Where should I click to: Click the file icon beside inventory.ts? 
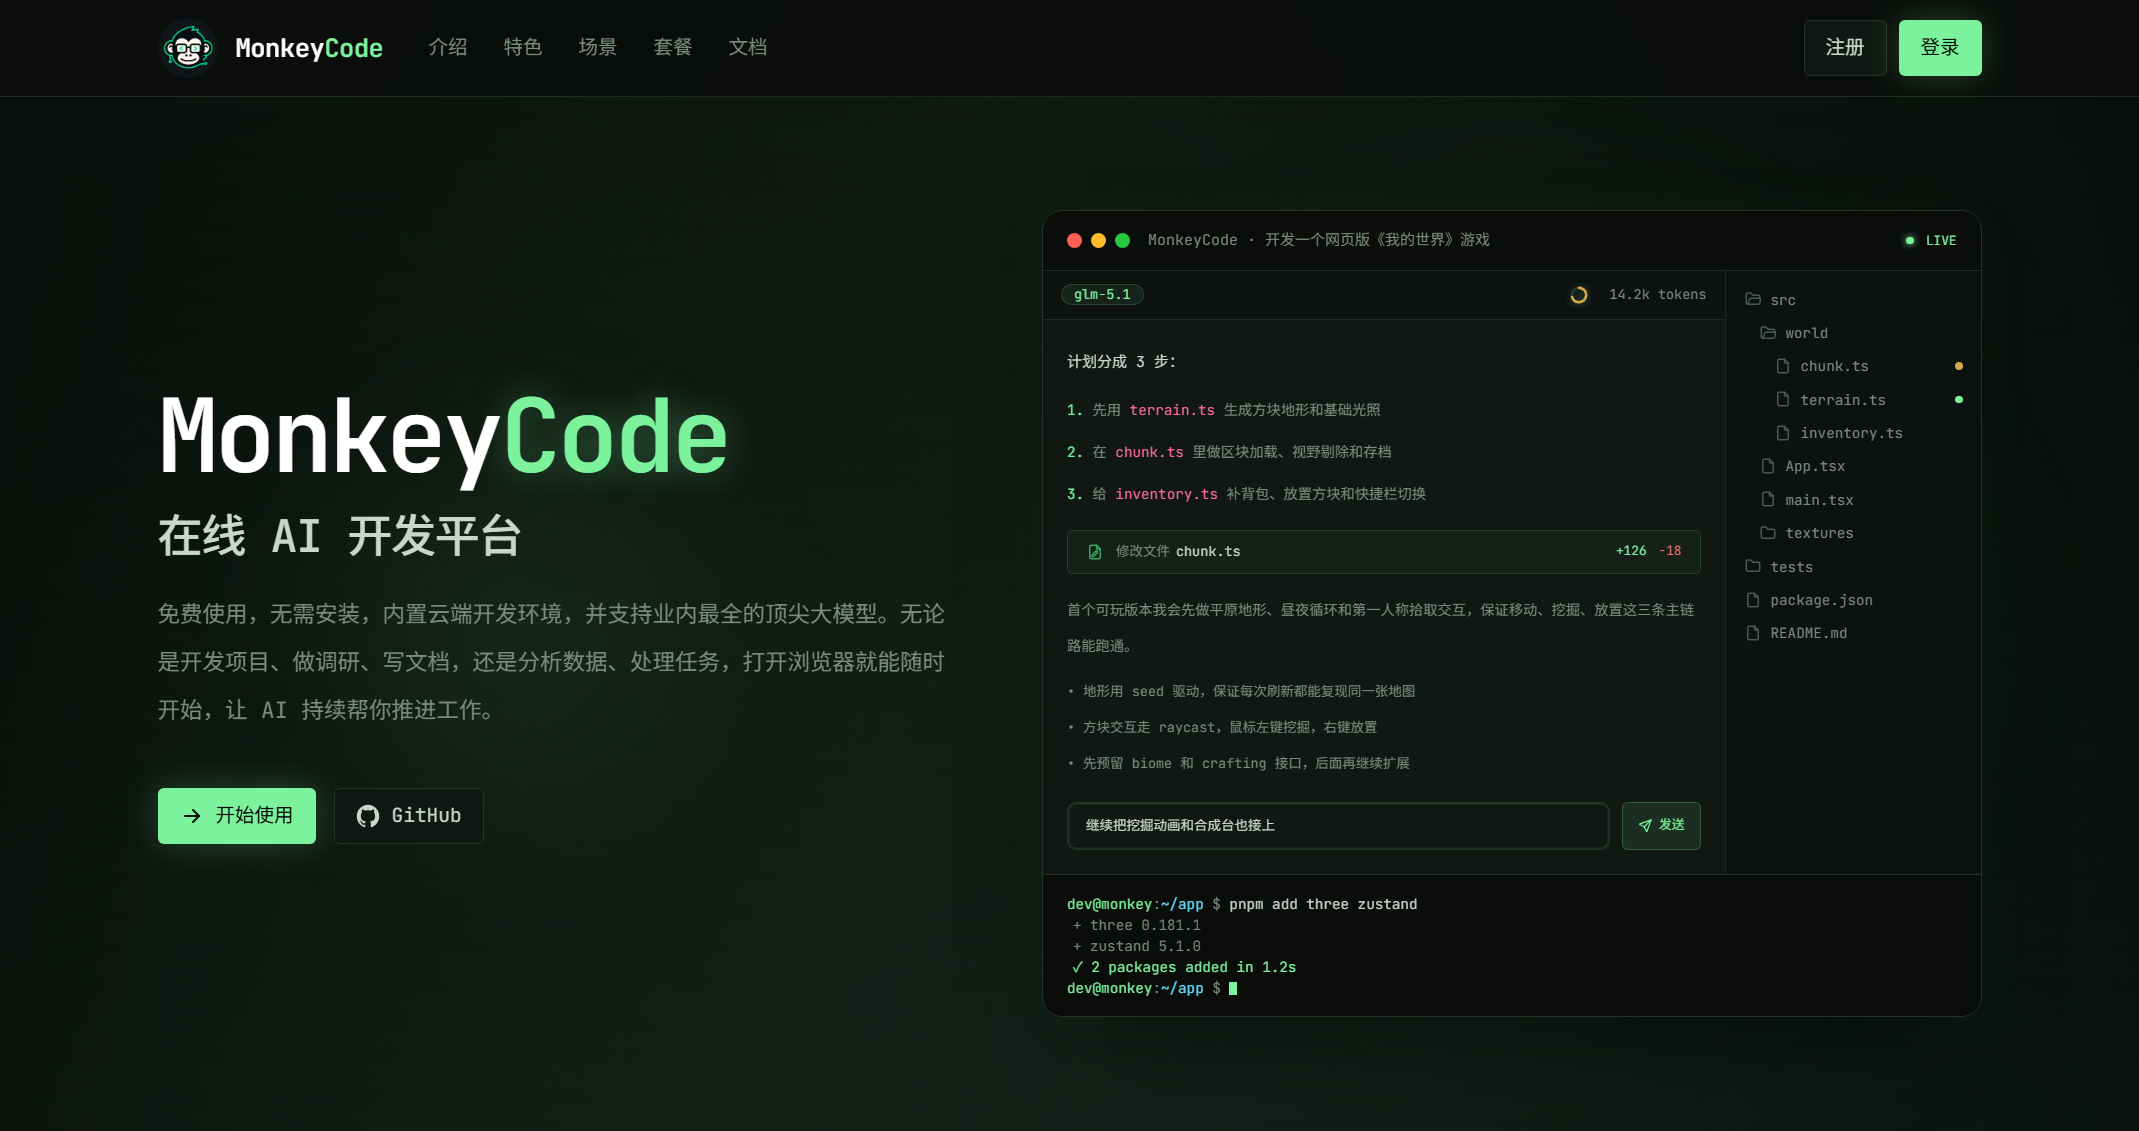pyautogui.click(x=1783, y=433)
